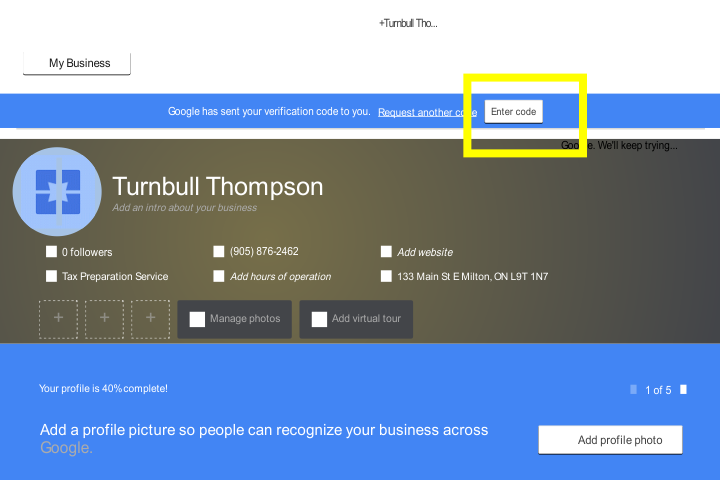Click the category icon beside Tax Preparation Service

[51, 276]
